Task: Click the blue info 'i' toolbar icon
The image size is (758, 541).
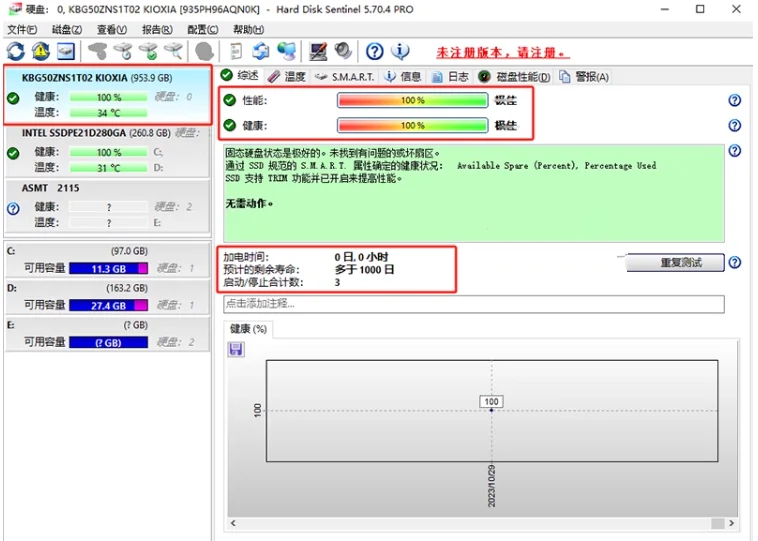Action: click(400, 51)
